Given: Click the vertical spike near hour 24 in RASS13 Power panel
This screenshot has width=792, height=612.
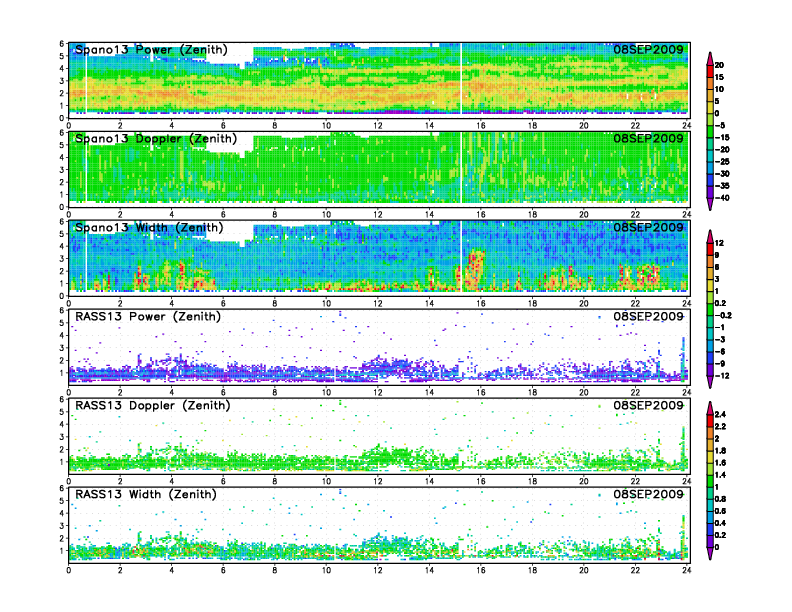Looking at the screenshot, I should (x=683, y=359).
